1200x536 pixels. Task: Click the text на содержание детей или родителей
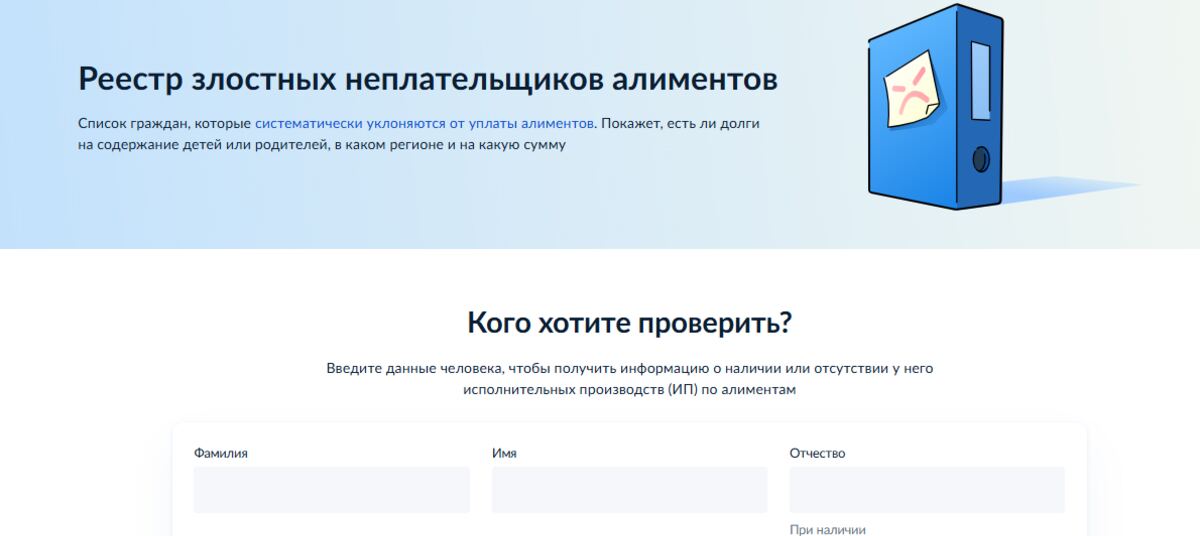[200, 145]
